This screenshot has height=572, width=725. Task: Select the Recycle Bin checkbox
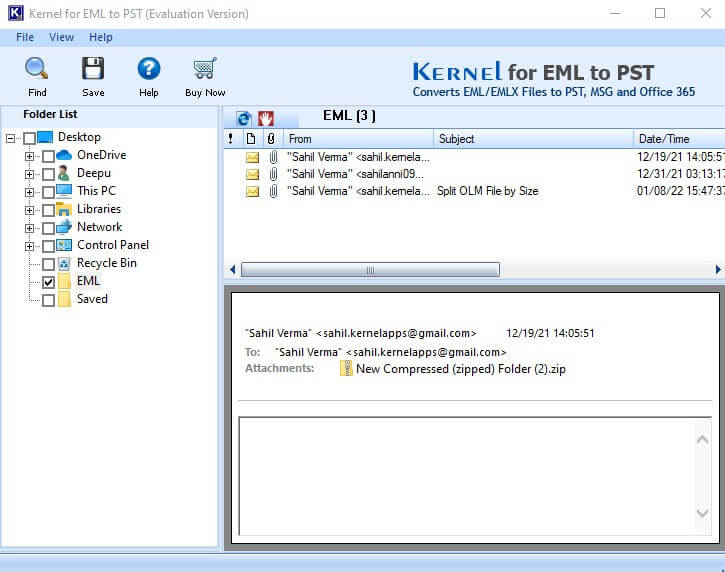(48, 264)
